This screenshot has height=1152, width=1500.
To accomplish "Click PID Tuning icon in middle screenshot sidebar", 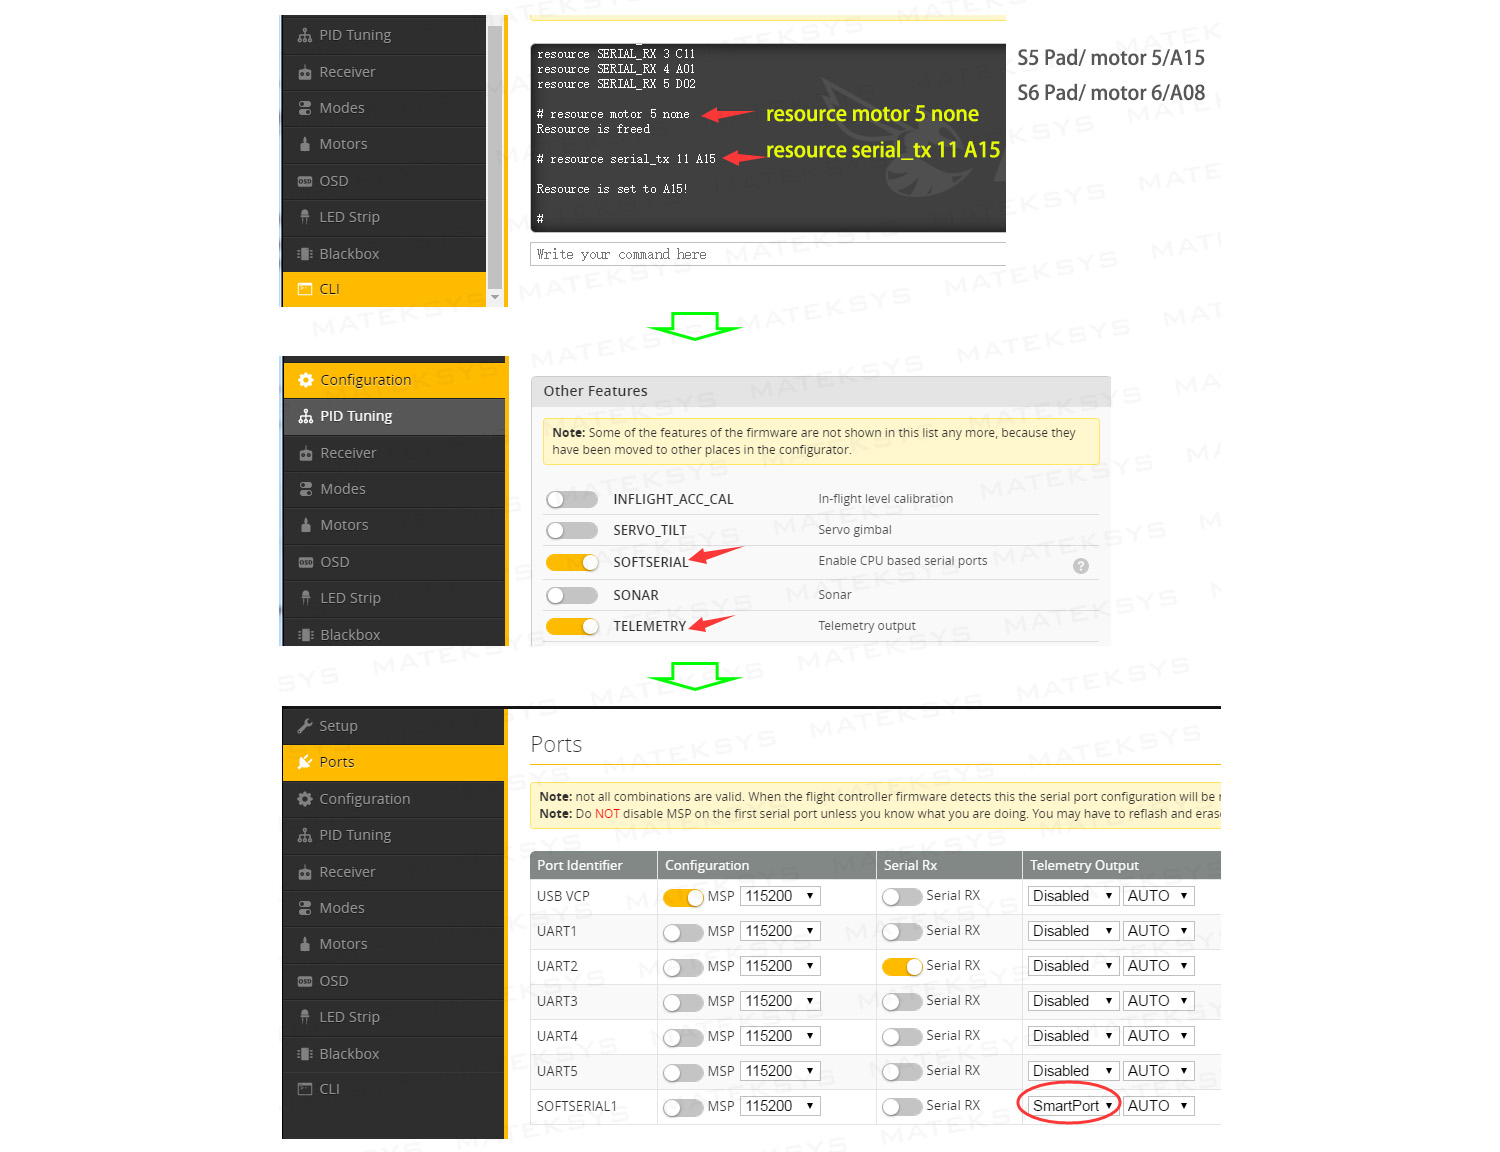I will click(x=306, y=416).
